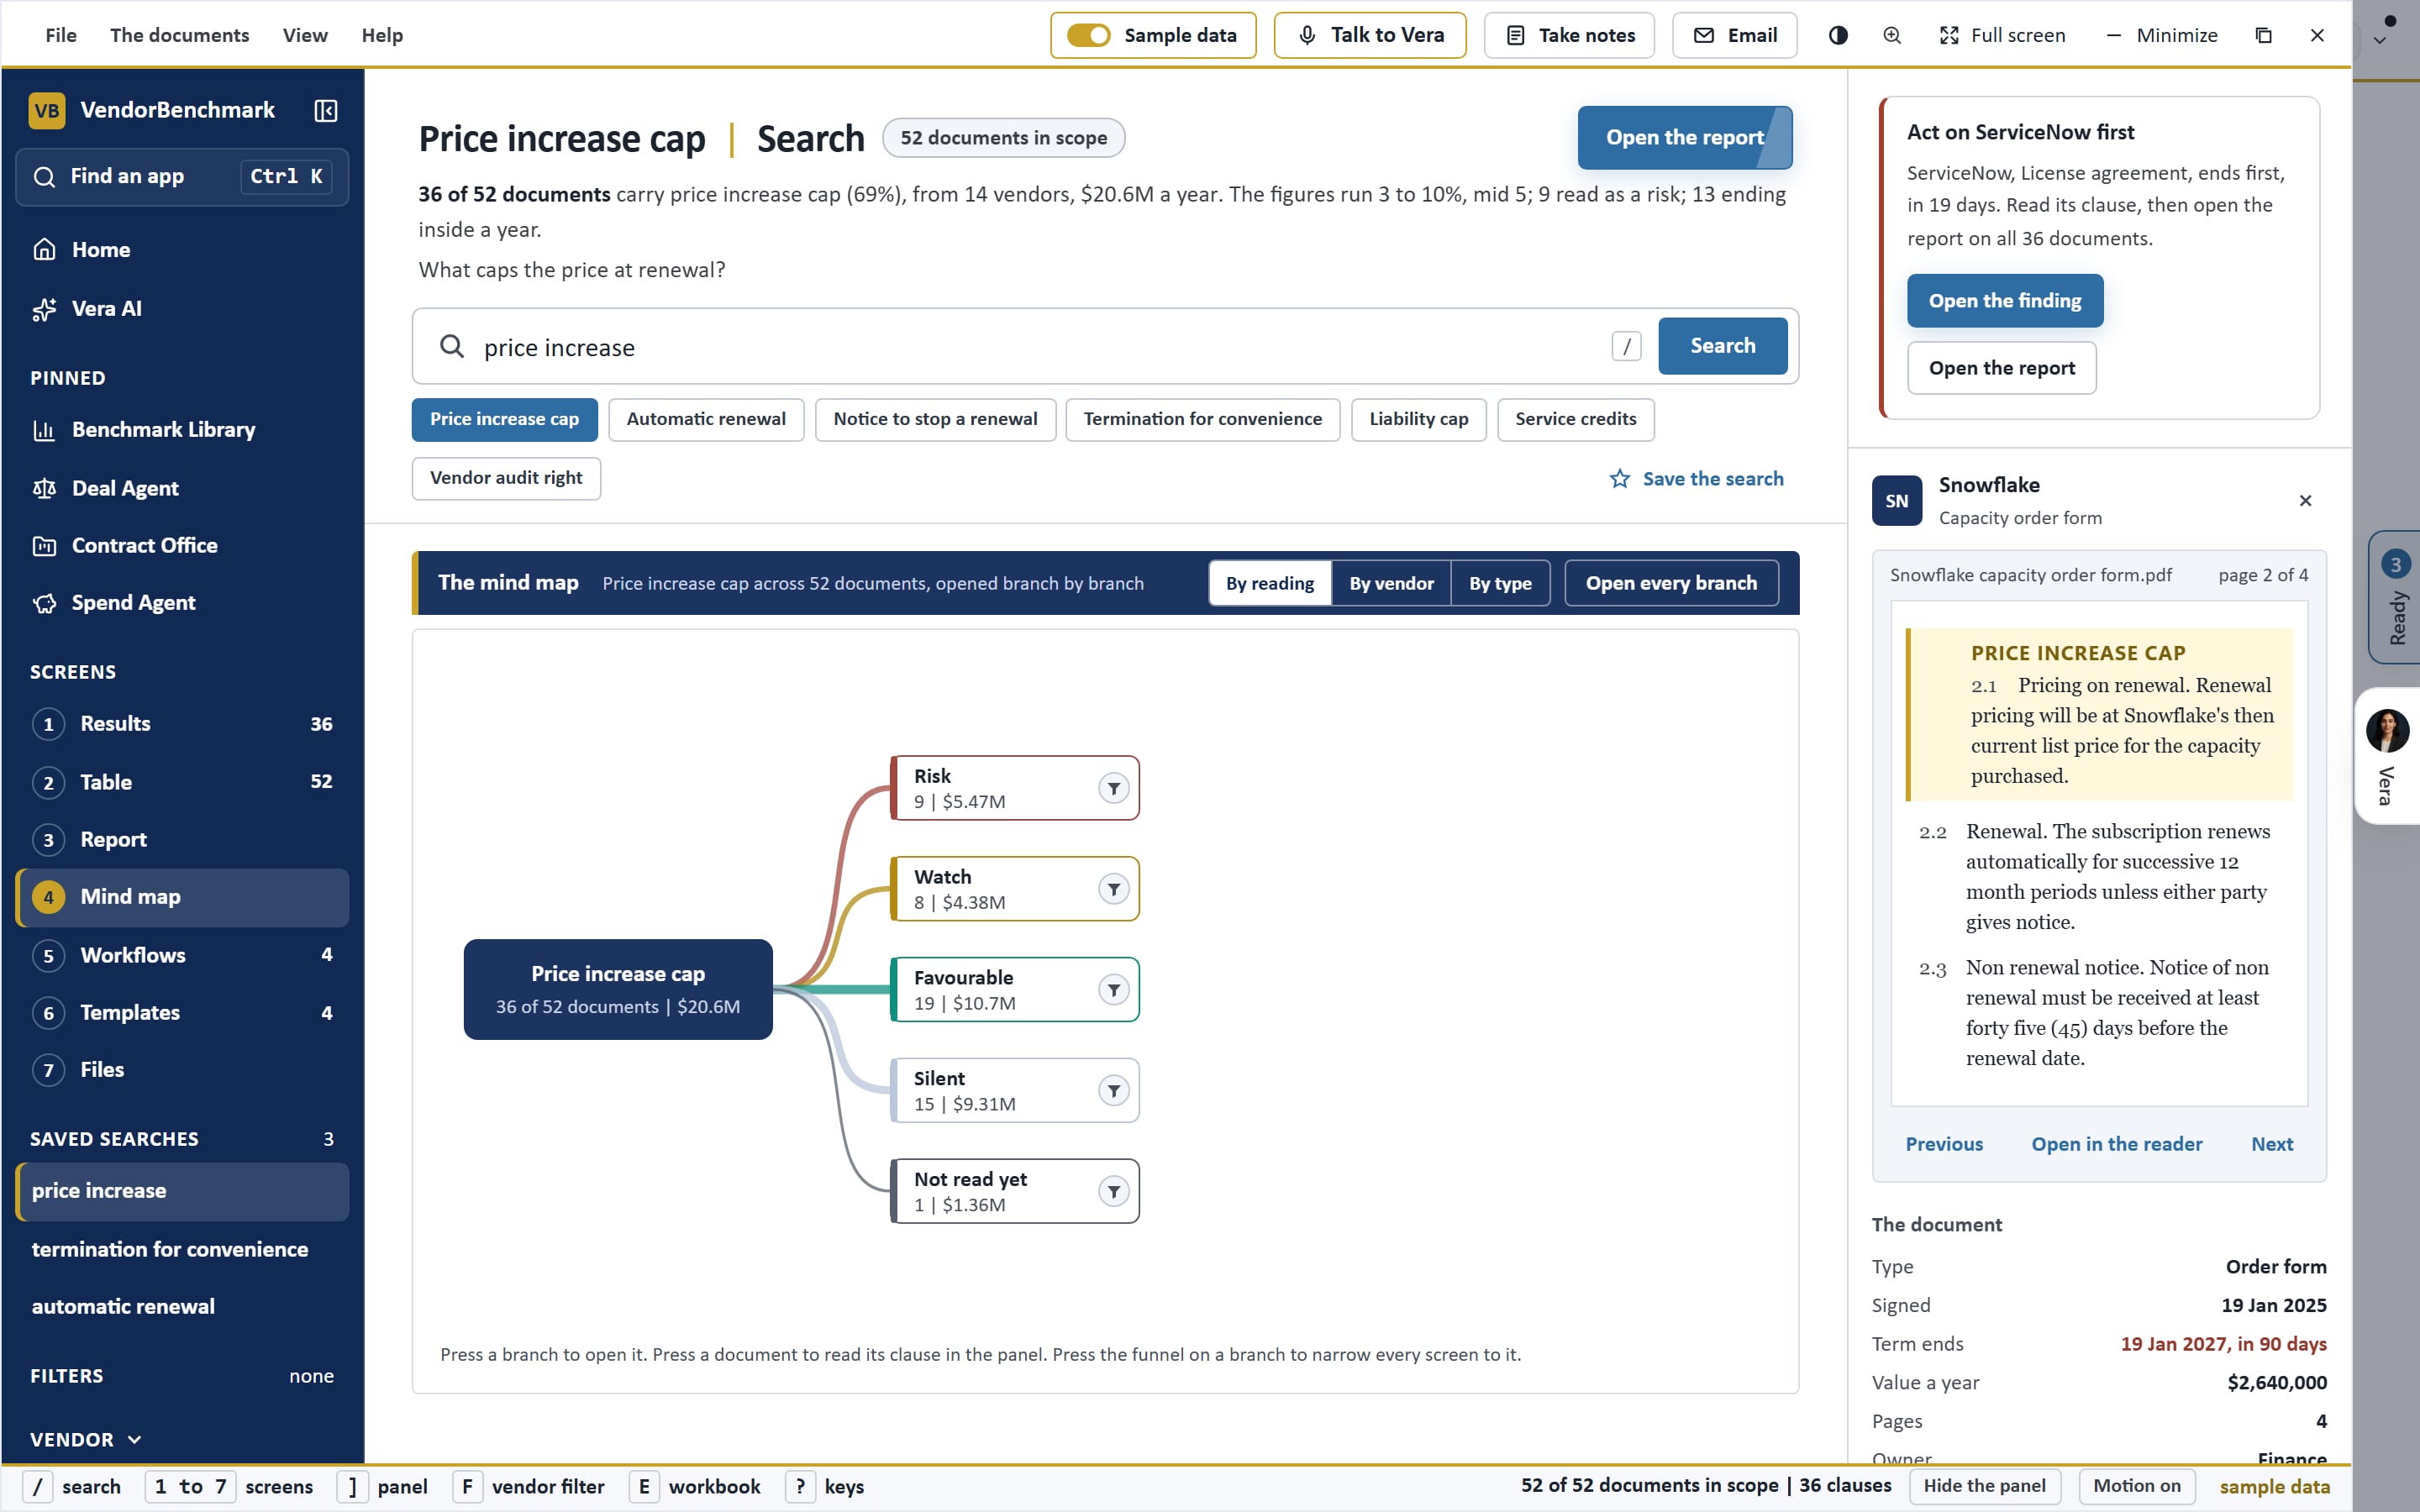
Task: Select By type mind map view
Action: click(x=1500, y=583)
